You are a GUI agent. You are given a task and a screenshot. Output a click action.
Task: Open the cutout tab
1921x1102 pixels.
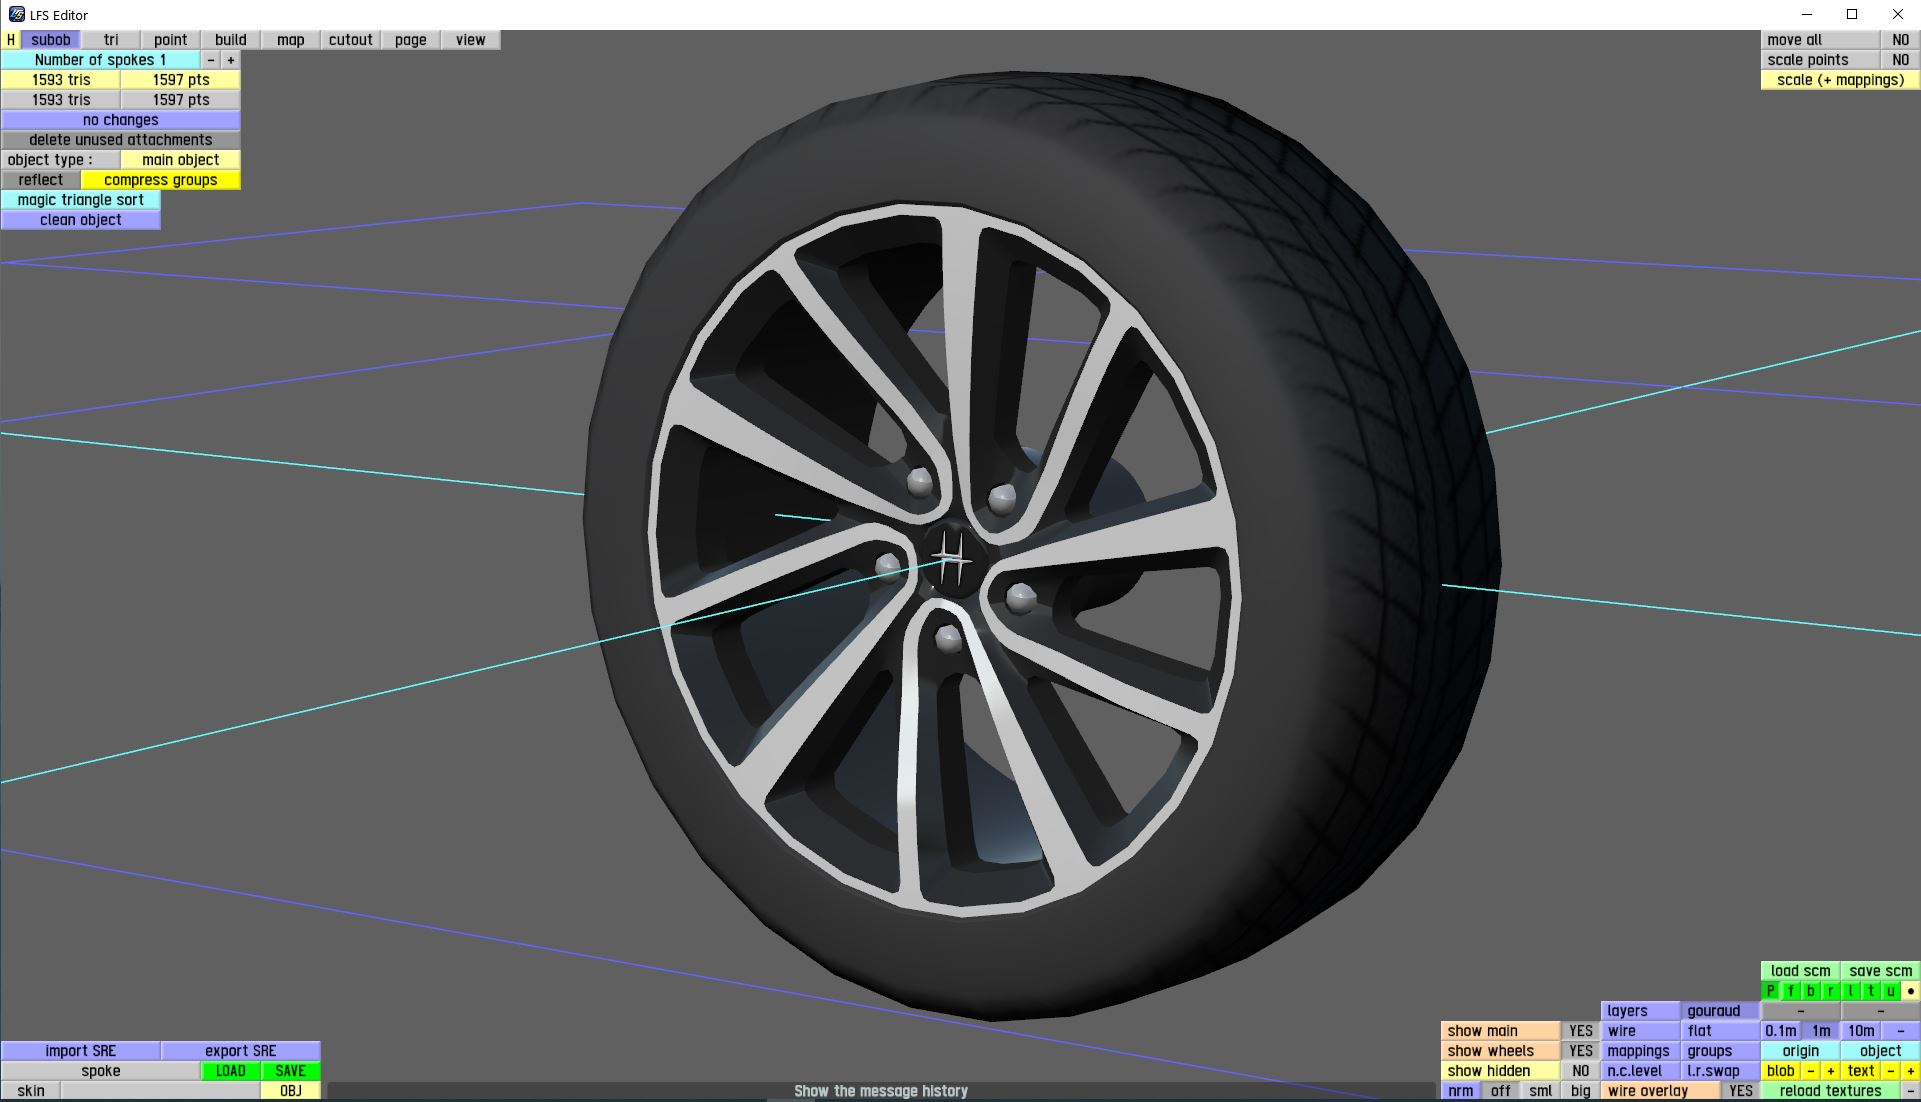[x=350, y=40]
